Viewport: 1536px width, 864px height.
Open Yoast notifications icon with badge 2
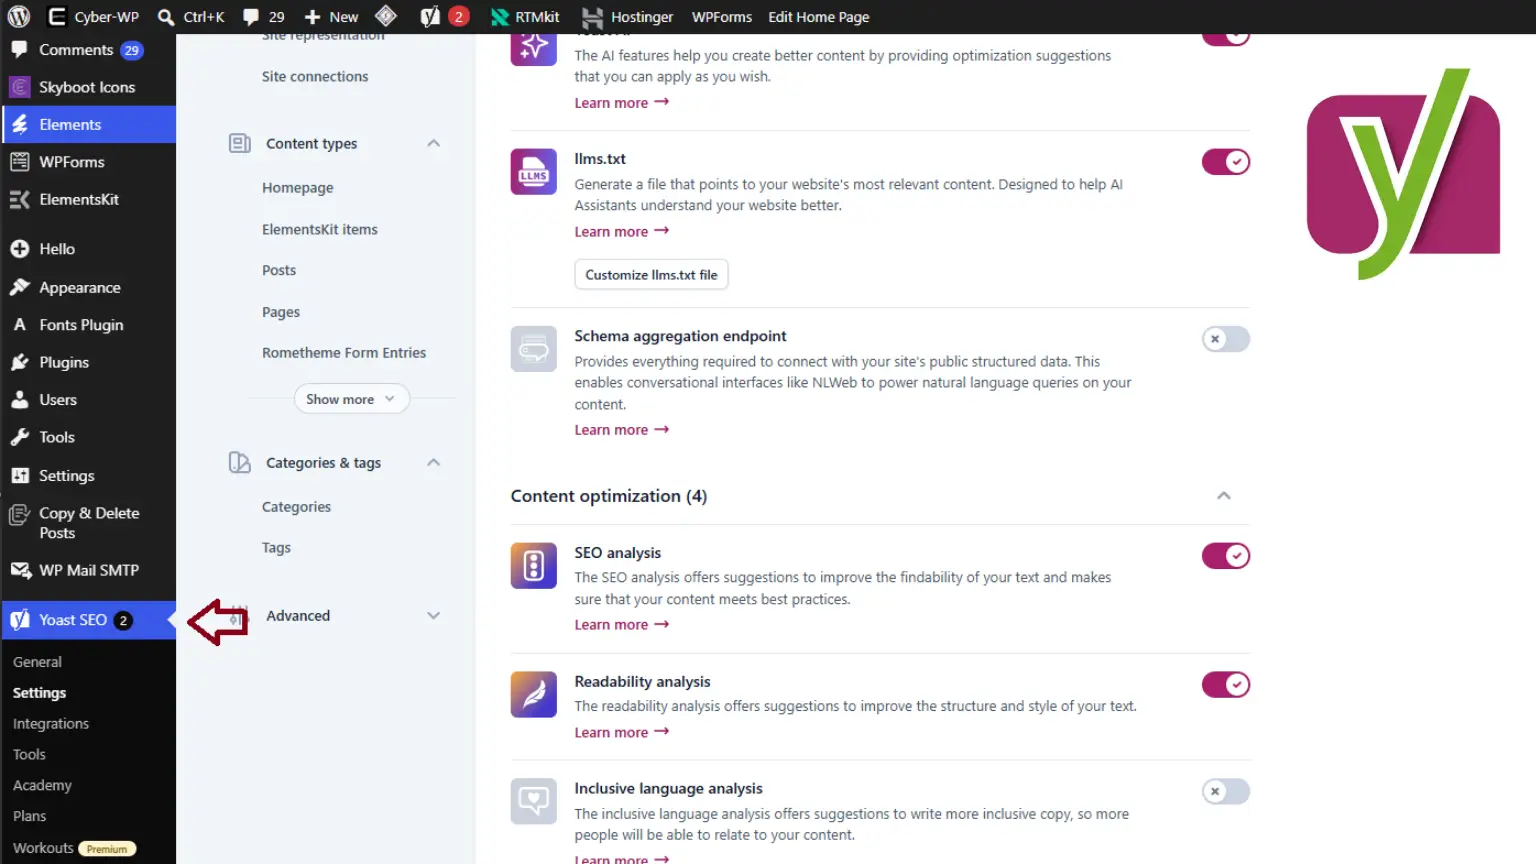pyautogui.click(x=444, y=16)
